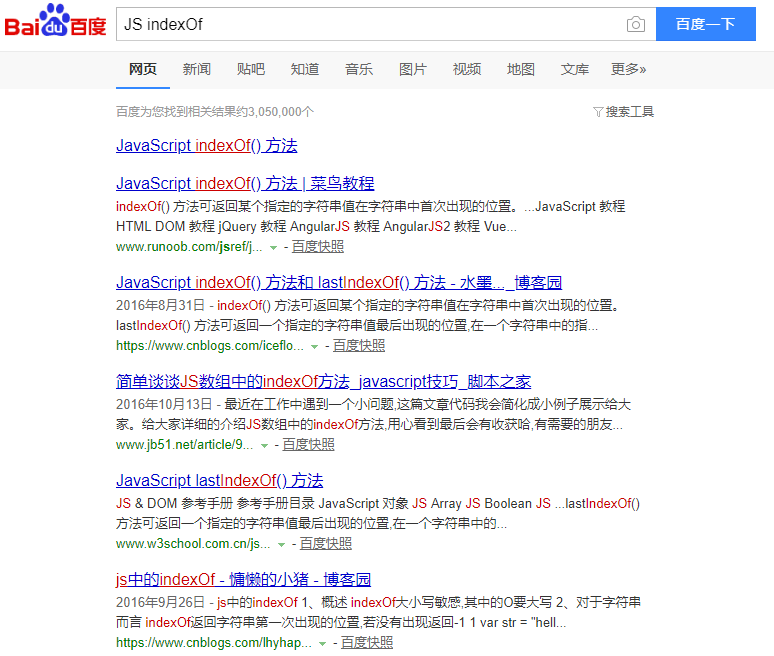
Task: Open 简单谈谈JS数组中的indexOf方法 result
Action: [x=323, y=381]
